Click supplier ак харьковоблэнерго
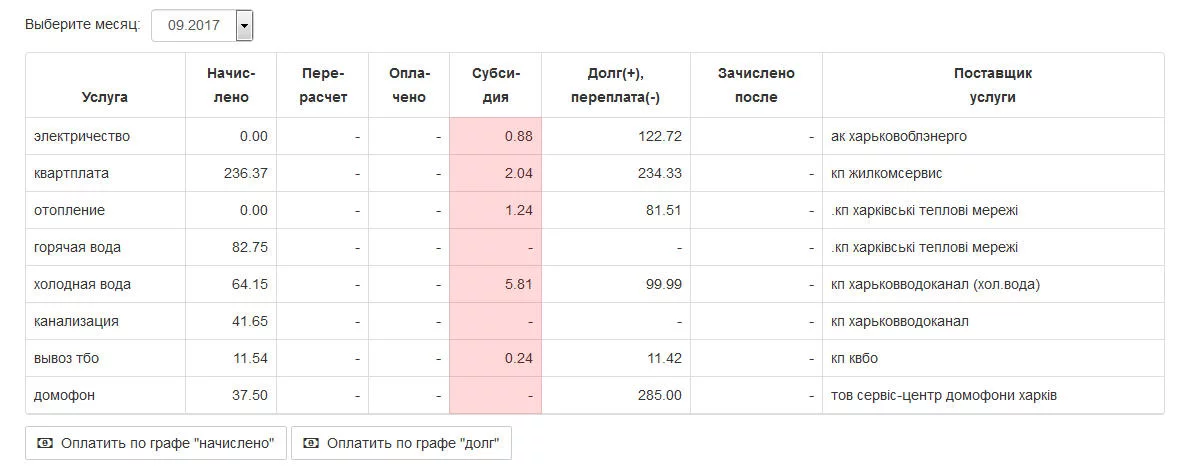Image resolution: width=1191 pixels, height=468 pixels. (x=899, y=137)
